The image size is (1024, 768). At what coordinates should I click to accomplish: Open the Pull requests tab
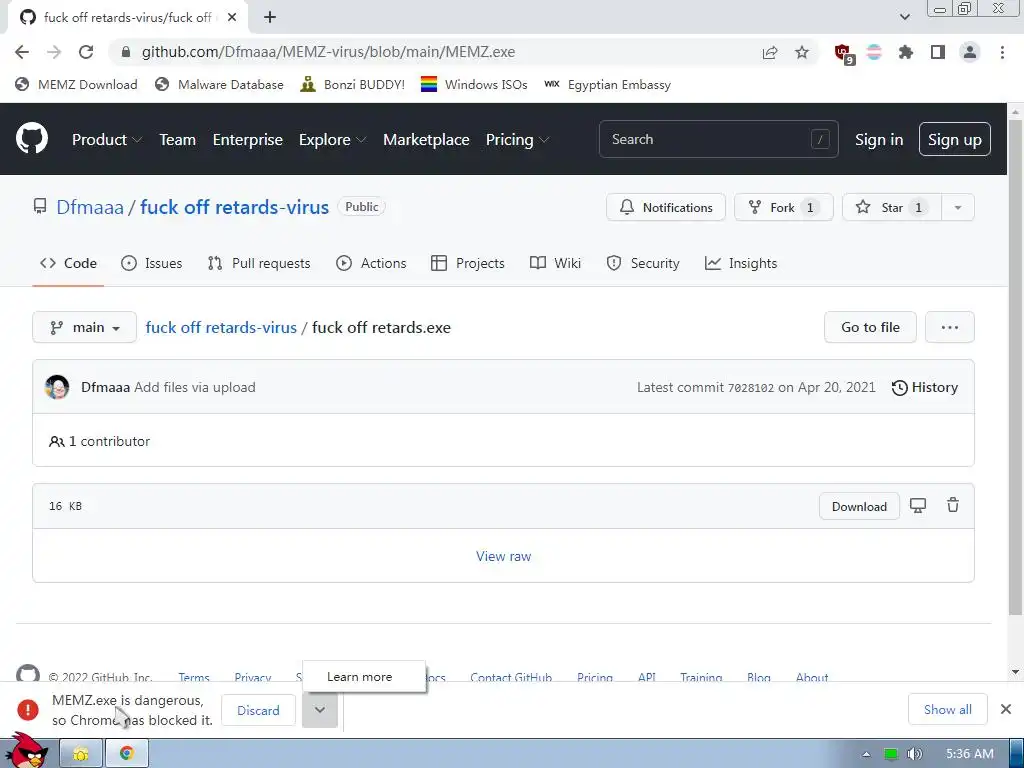pos(259,263)
